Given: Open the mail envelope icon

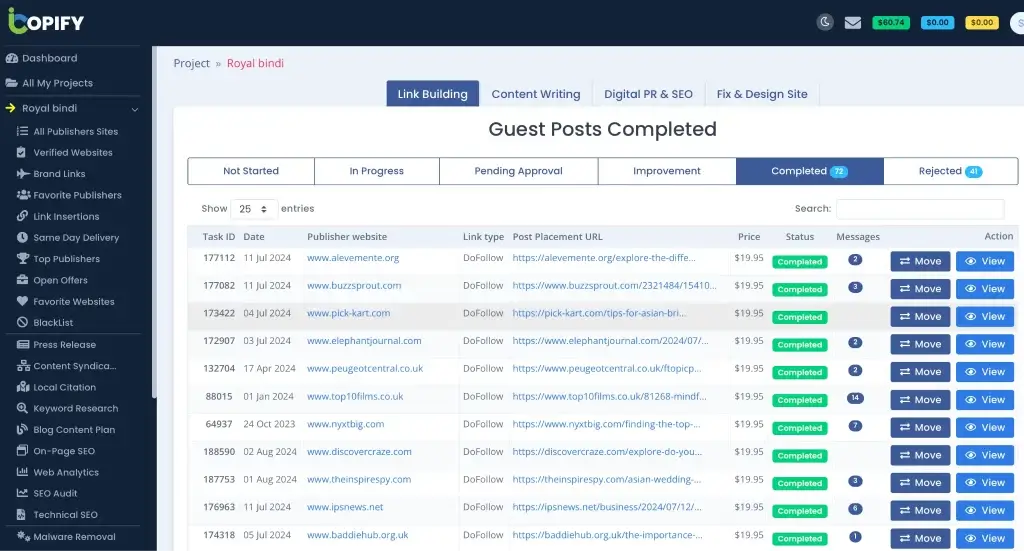Looking at the screenshot, I should click(x=852, y=22).
